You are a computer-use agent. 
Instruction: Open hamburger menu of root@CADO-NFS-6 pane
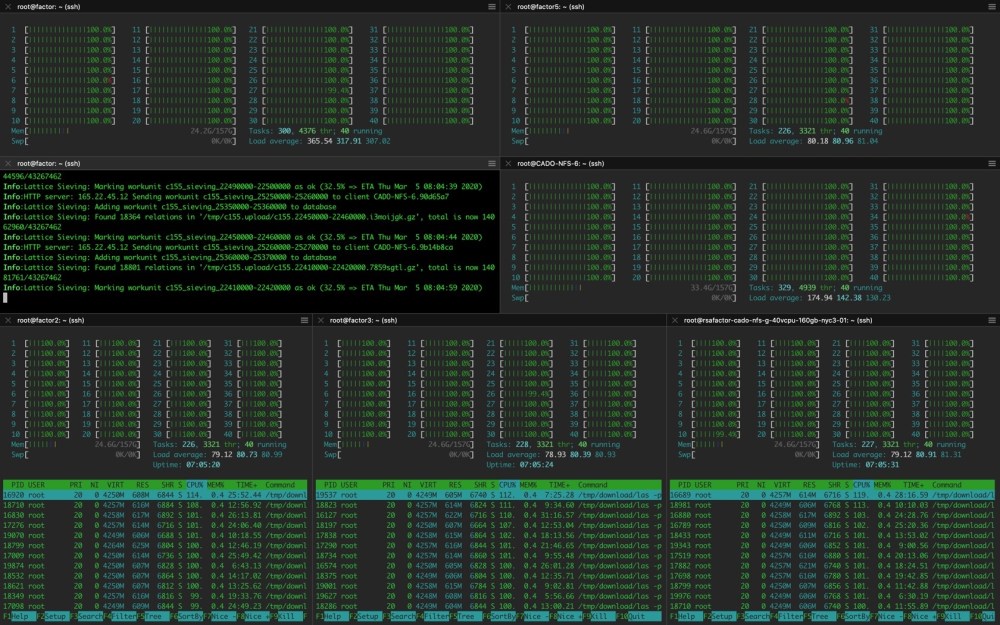click(x=991, y=163)
